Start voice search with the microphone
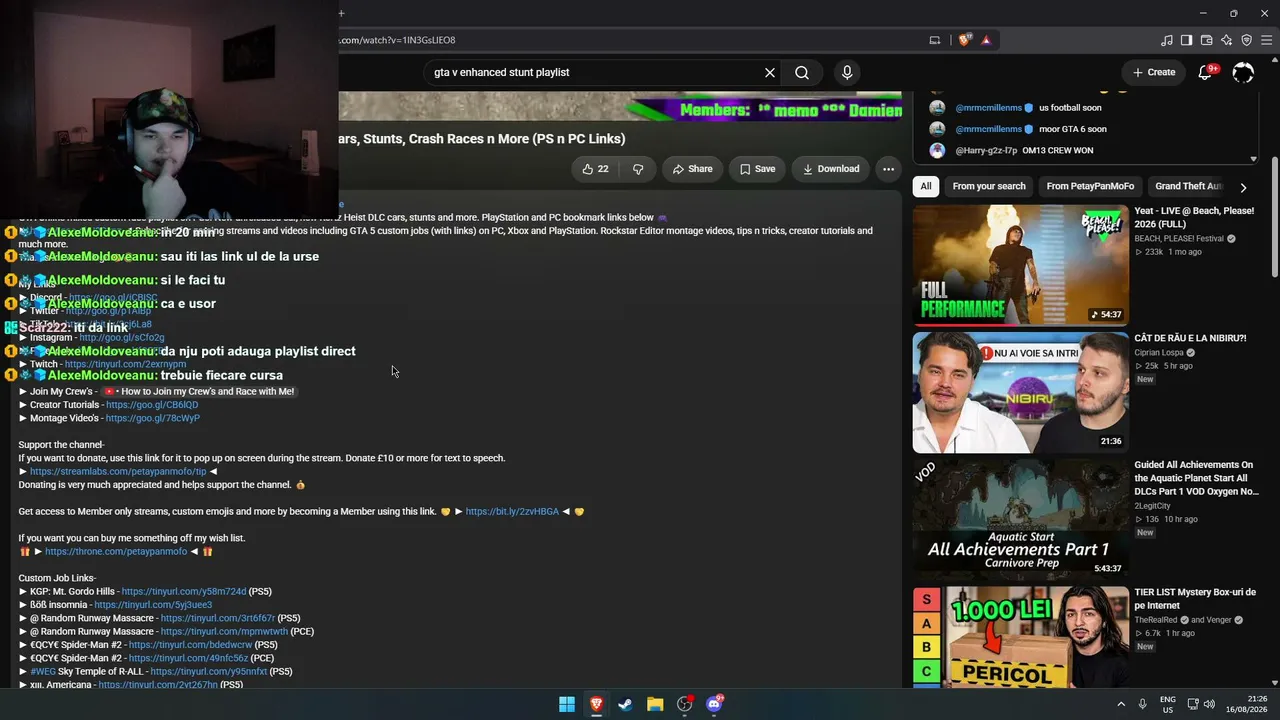Screen dimensions: 1280x720 click(847, 72)
